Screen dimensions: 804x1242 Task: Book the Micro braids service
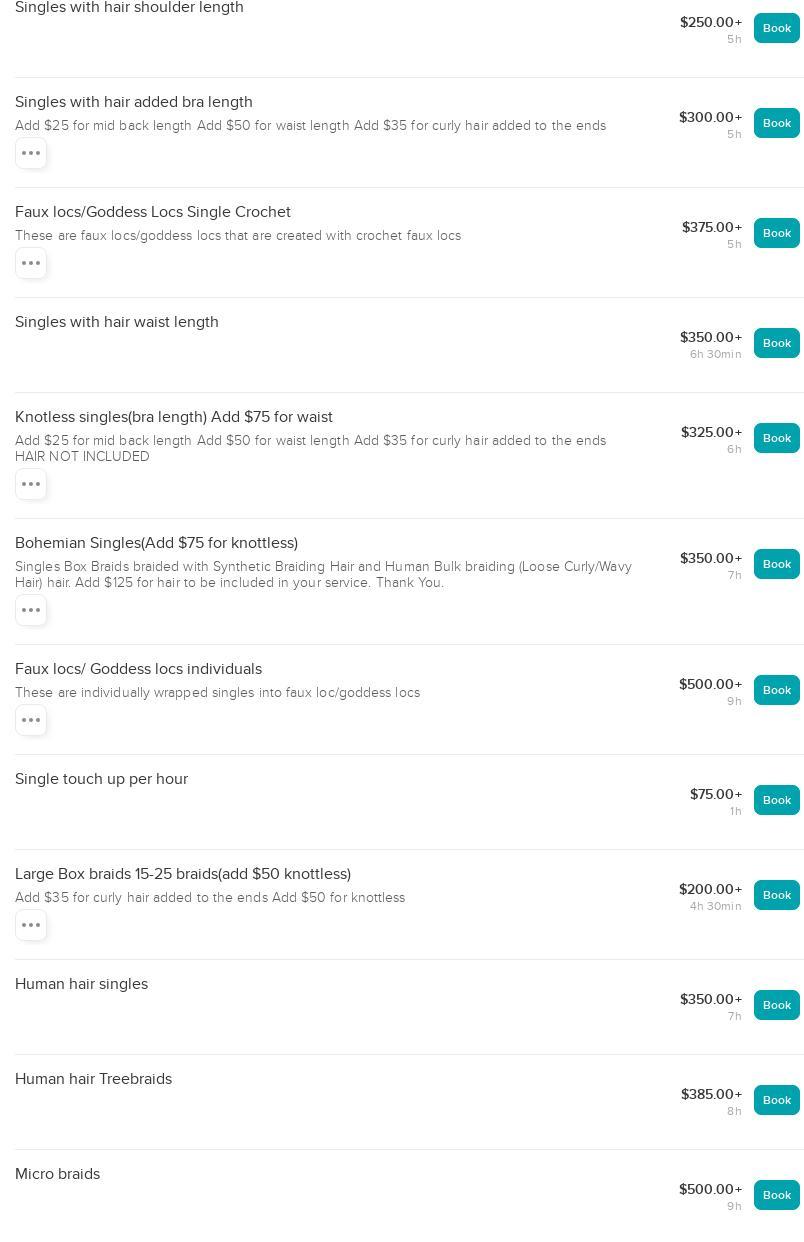pos(776,1195)
